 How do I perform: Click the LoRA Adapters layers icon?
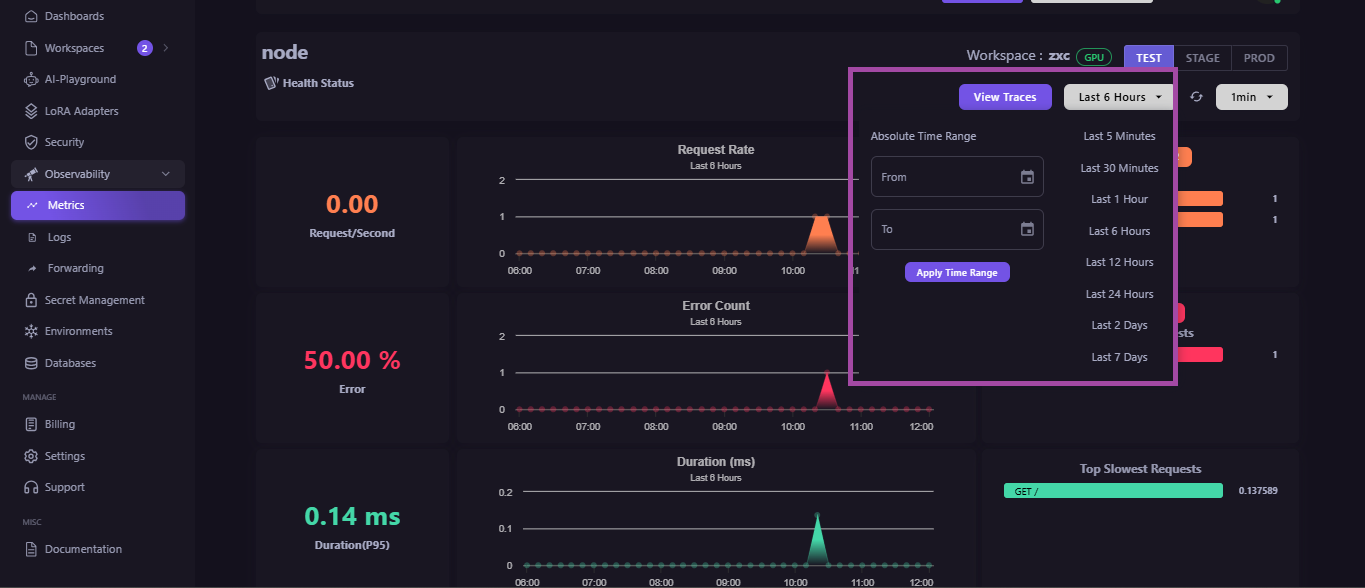coord(31,111)
